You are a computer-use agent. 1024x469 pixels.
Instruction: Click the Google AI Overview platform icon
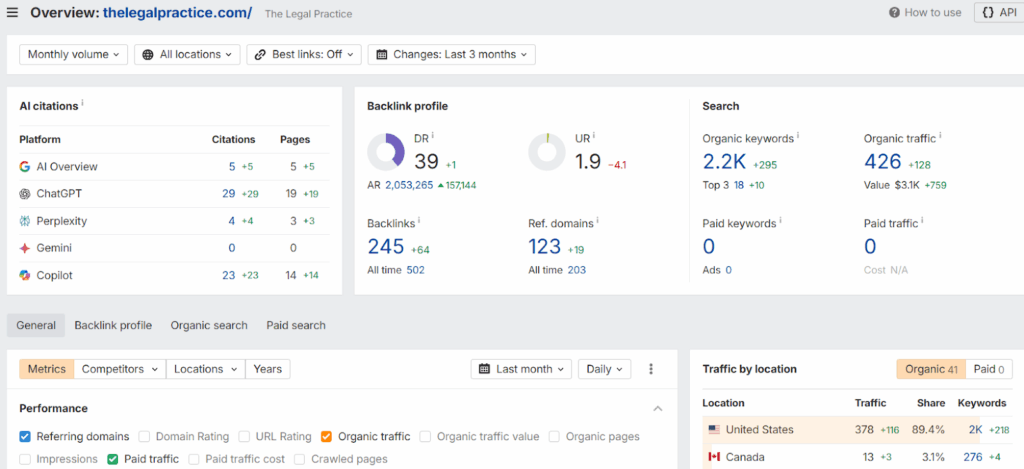[25, 167]
